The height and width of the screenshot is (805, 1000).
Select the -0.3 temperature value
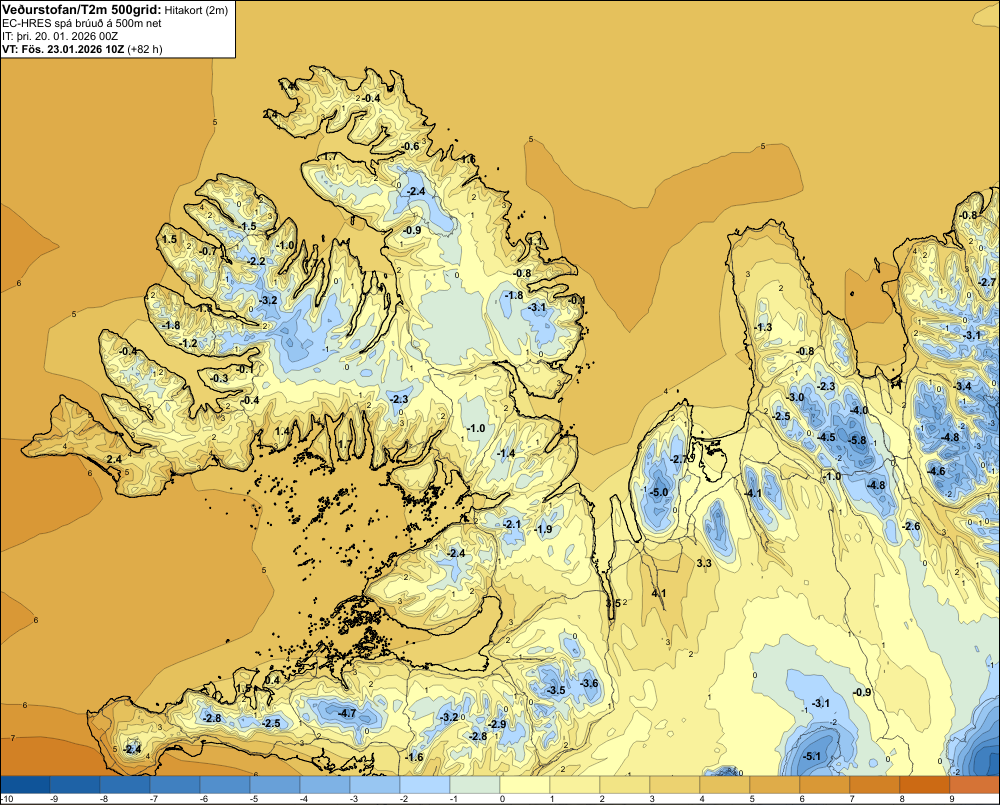(219, 378)
